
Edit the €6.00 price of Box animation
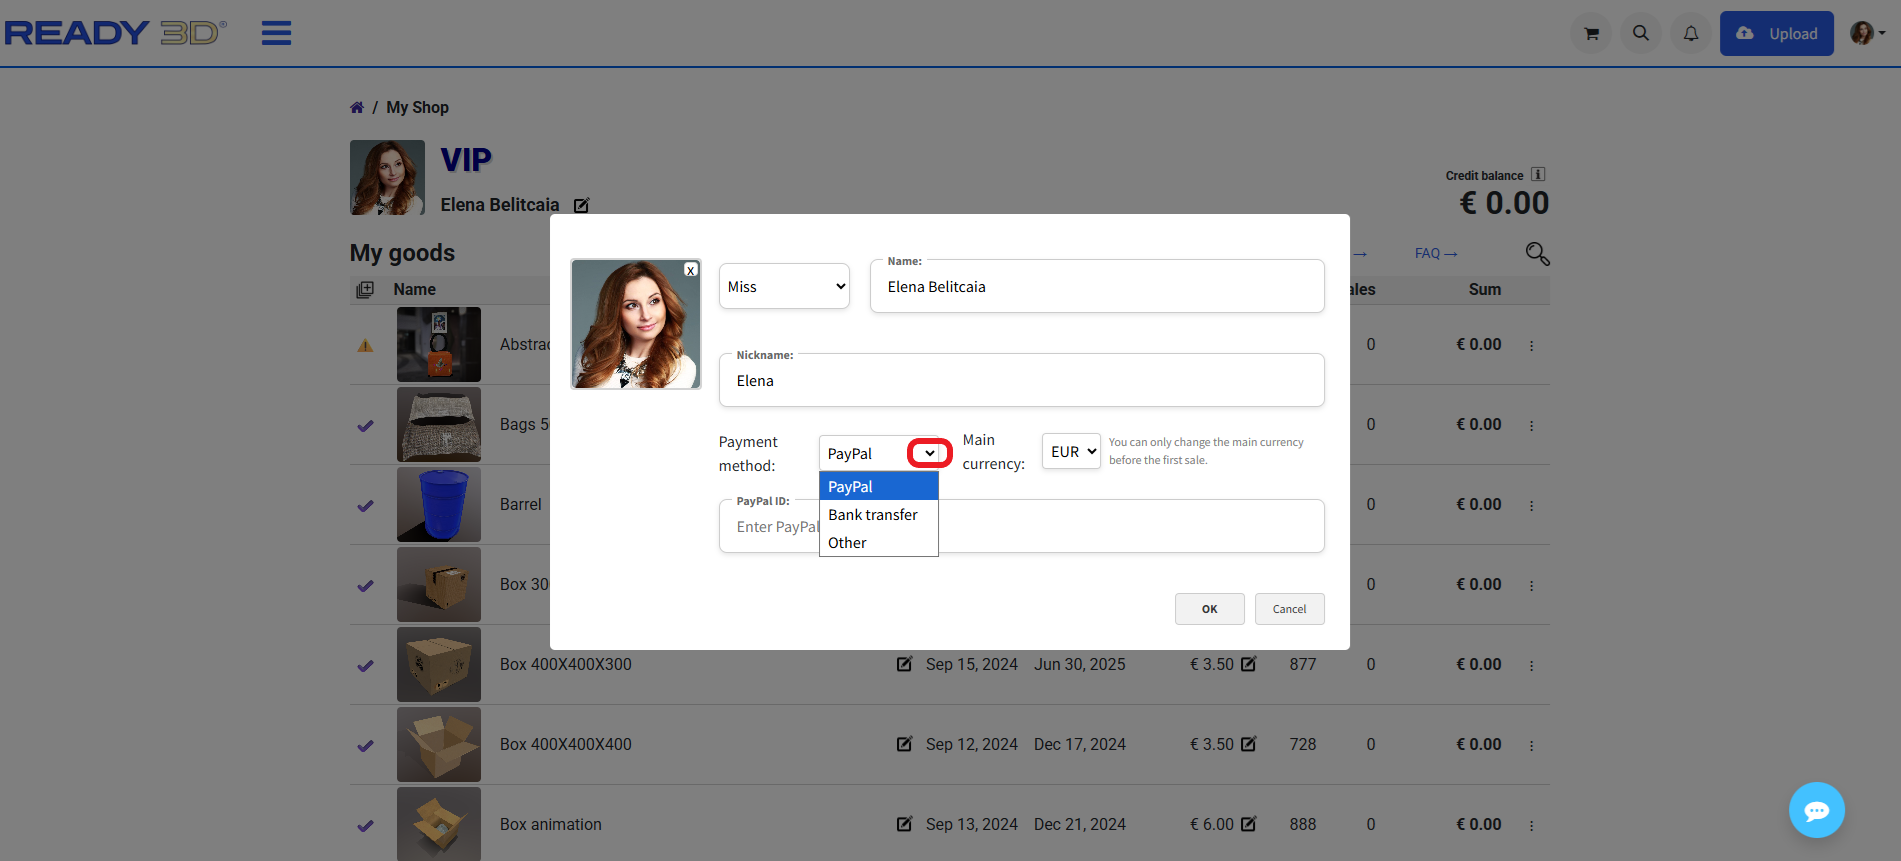point(1248,824)
